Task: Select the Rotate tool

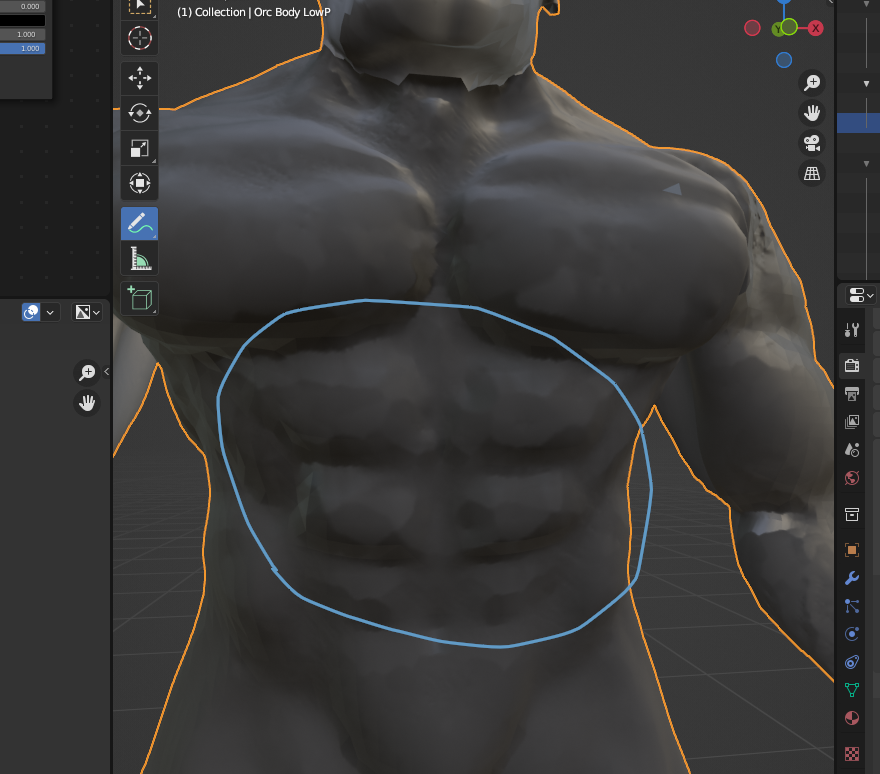Action: point(139,113)
